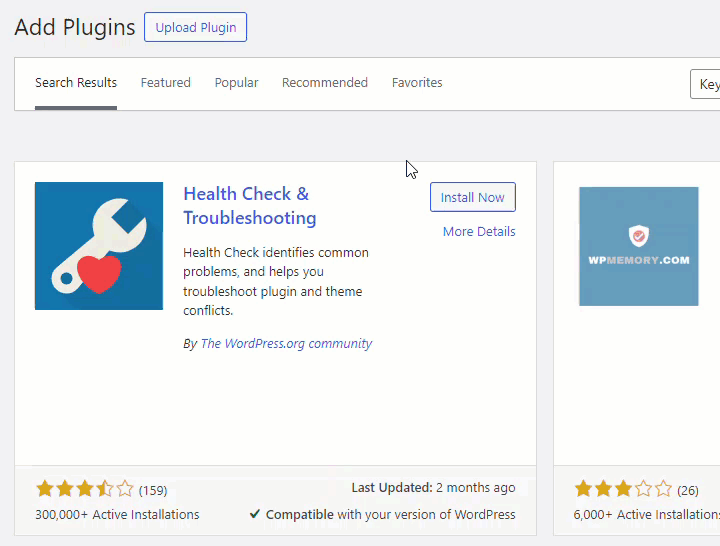The height and width of the screenshot is (546, 720).
Task: Visit The WordPress.org community author link
Action: pyautogui.click(x=286, y=343)
